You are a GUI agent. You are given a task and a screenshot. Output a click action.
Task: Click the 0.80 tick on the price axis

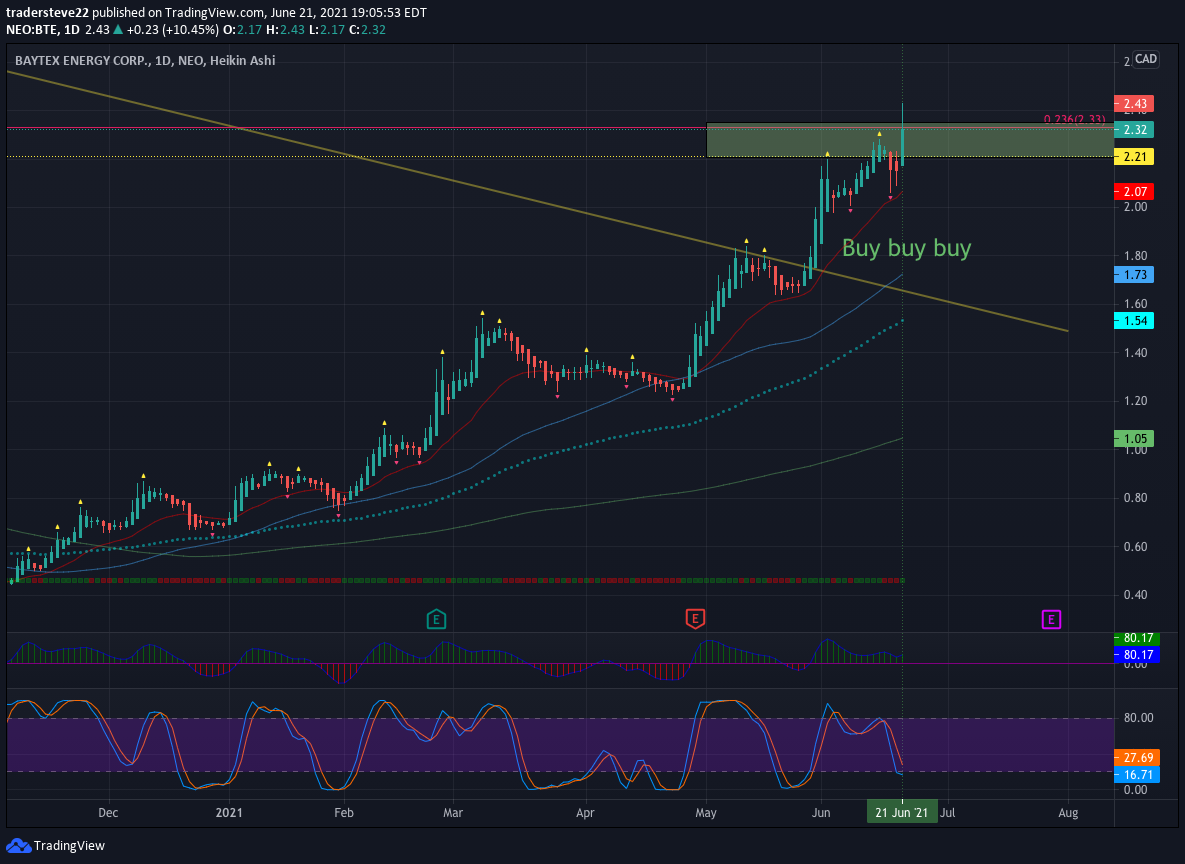[1135, 498]
